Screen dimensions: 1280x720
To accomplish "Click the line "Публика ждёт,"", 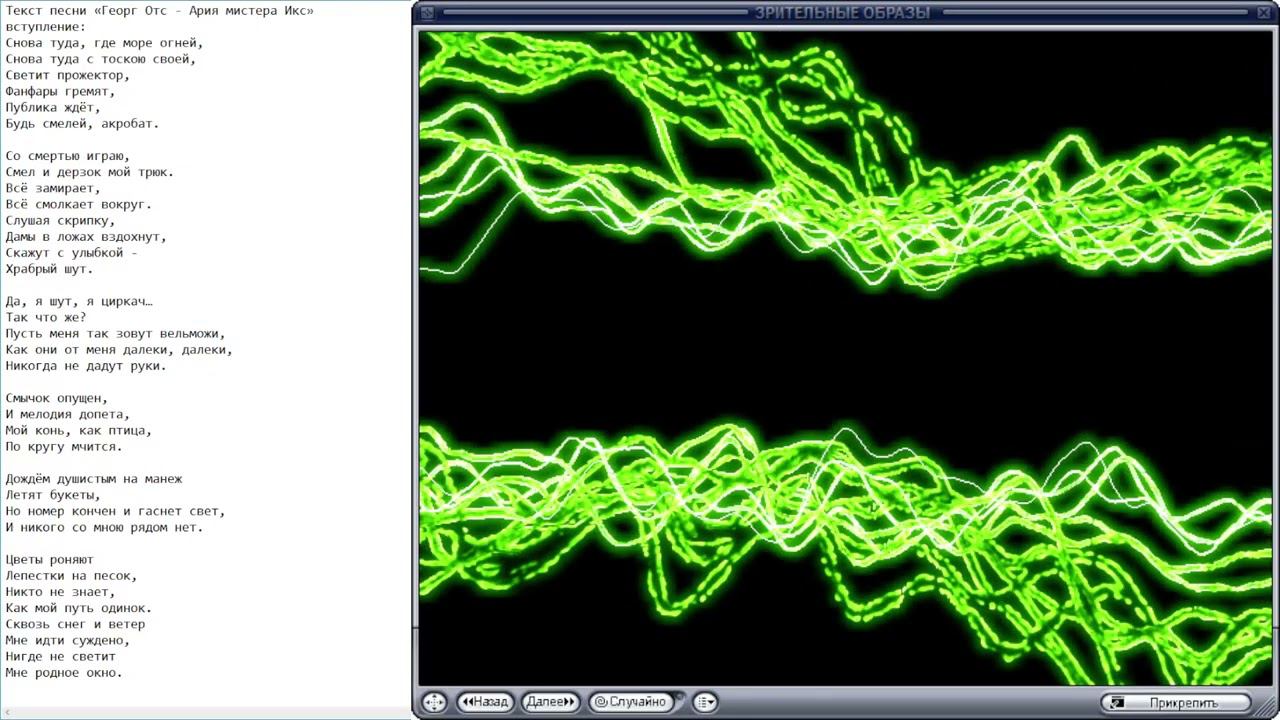I will point(53,107).
